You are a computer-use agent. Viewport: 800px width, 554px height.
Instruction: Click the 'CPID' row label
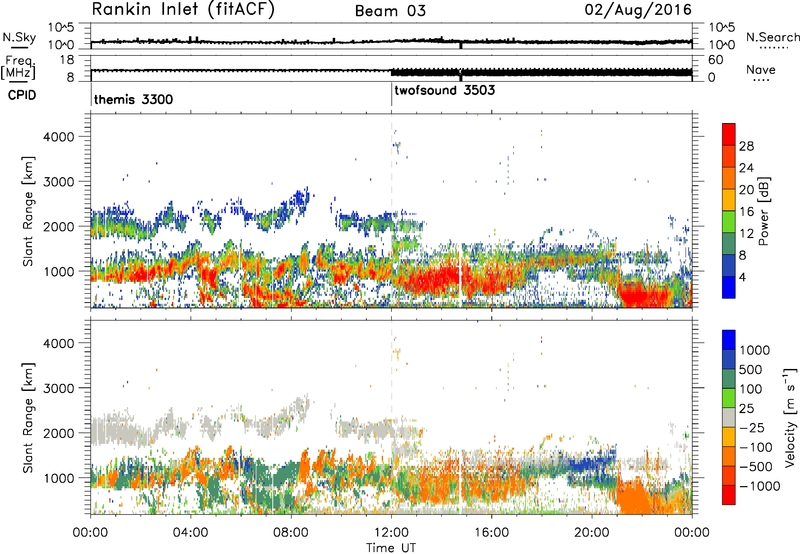pyautogui.click(x=22, y=95)
